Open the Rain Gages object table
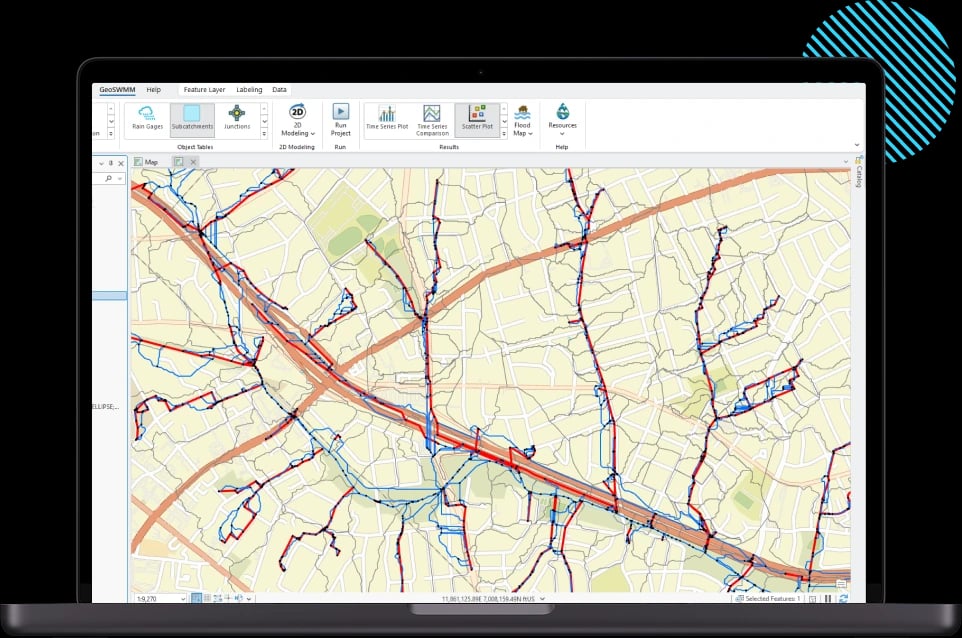Image resolution: width=962 pixels, height=638 pixels. pyautogui.click(x=147, y=118)
